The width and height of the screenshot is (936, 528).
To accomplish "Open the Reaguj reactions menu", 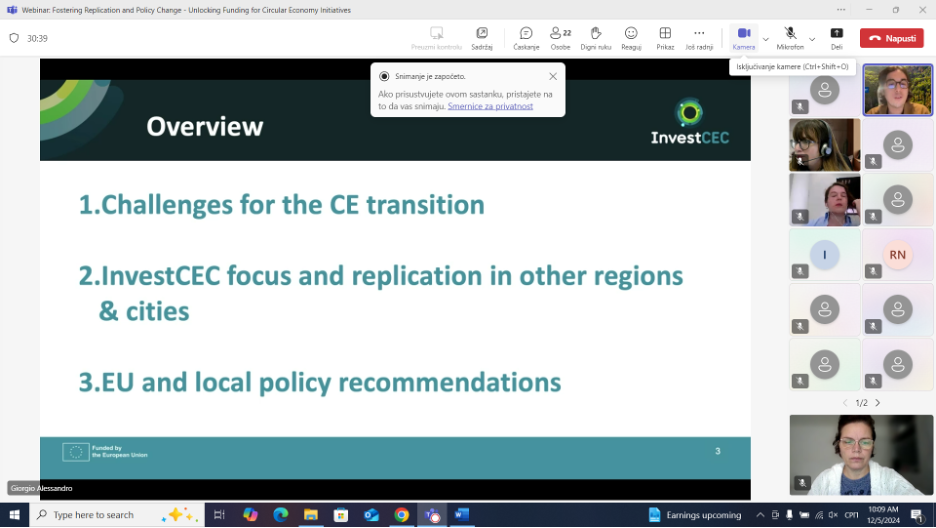I will click(631, 38).
